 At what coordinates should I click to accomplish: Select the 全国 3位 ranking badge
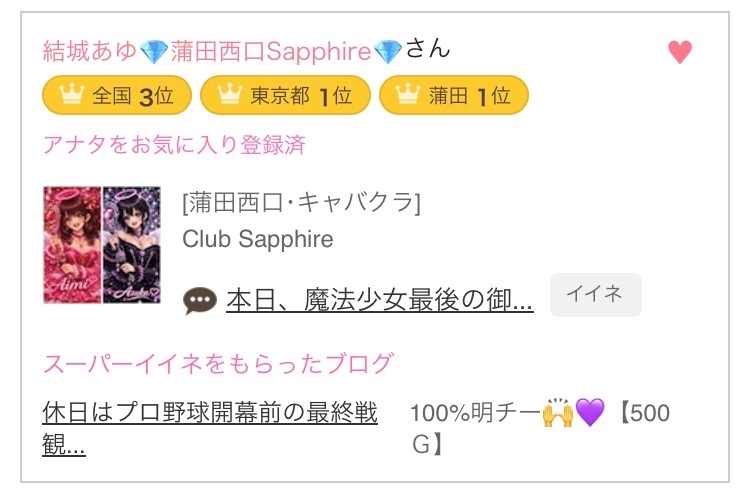[117, 96]
